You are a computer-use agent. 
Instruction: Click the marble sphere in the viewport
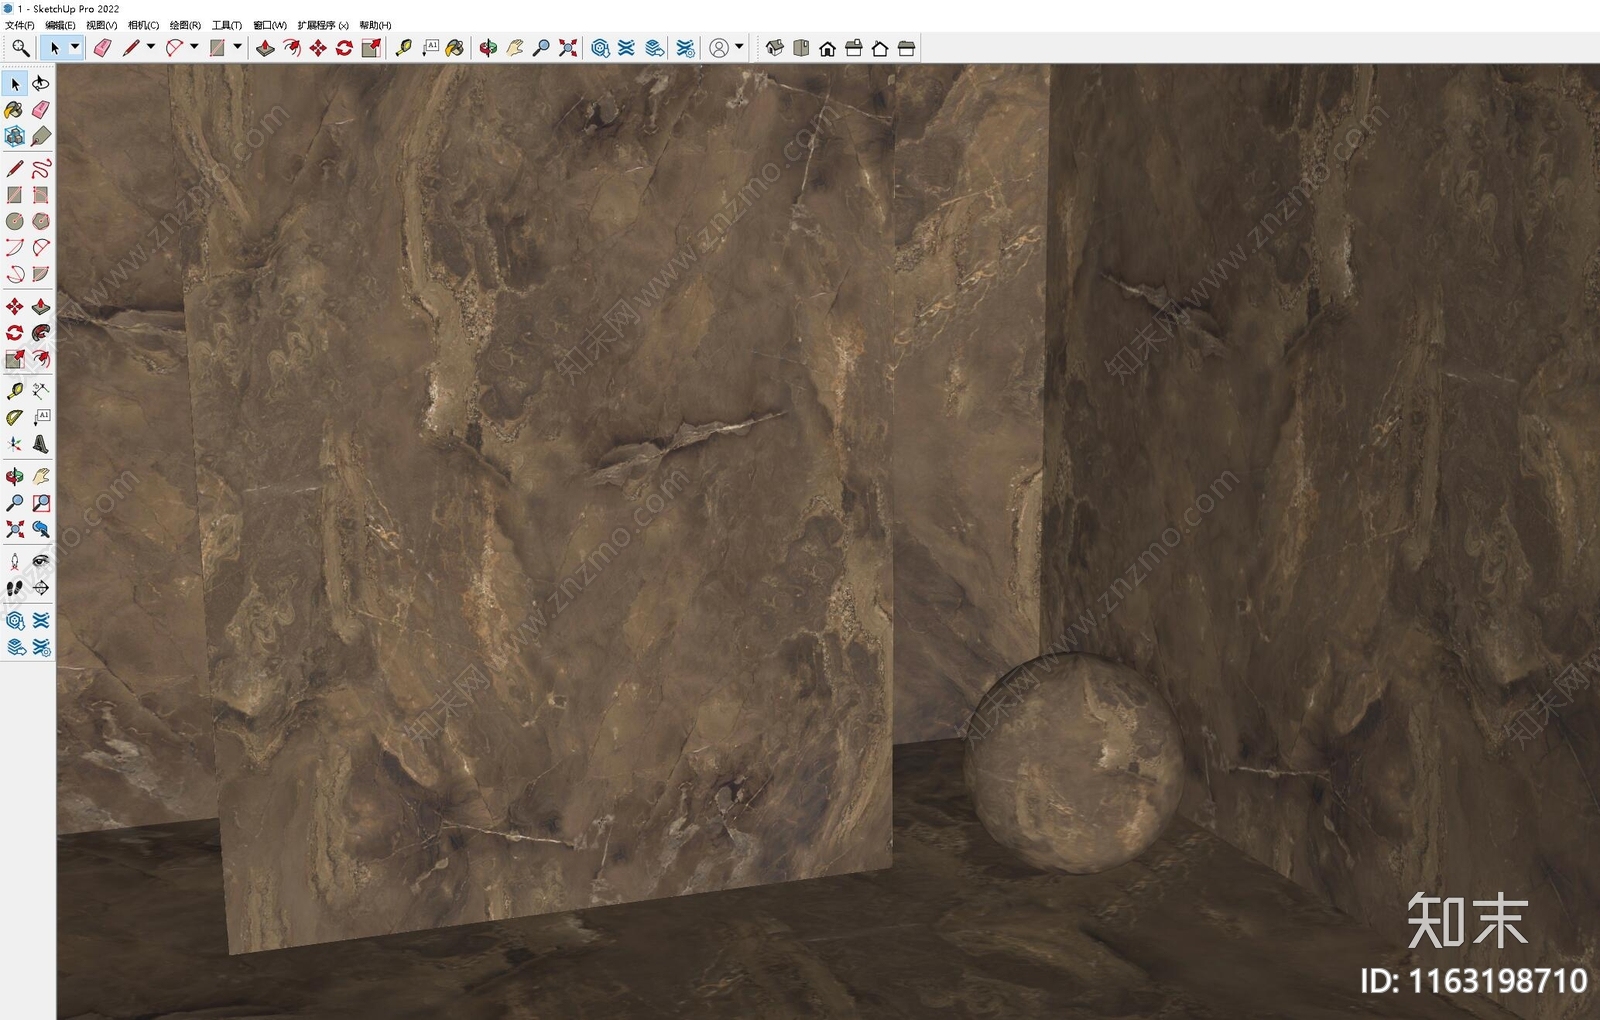pyautogui.click(x=1073, y=763)
